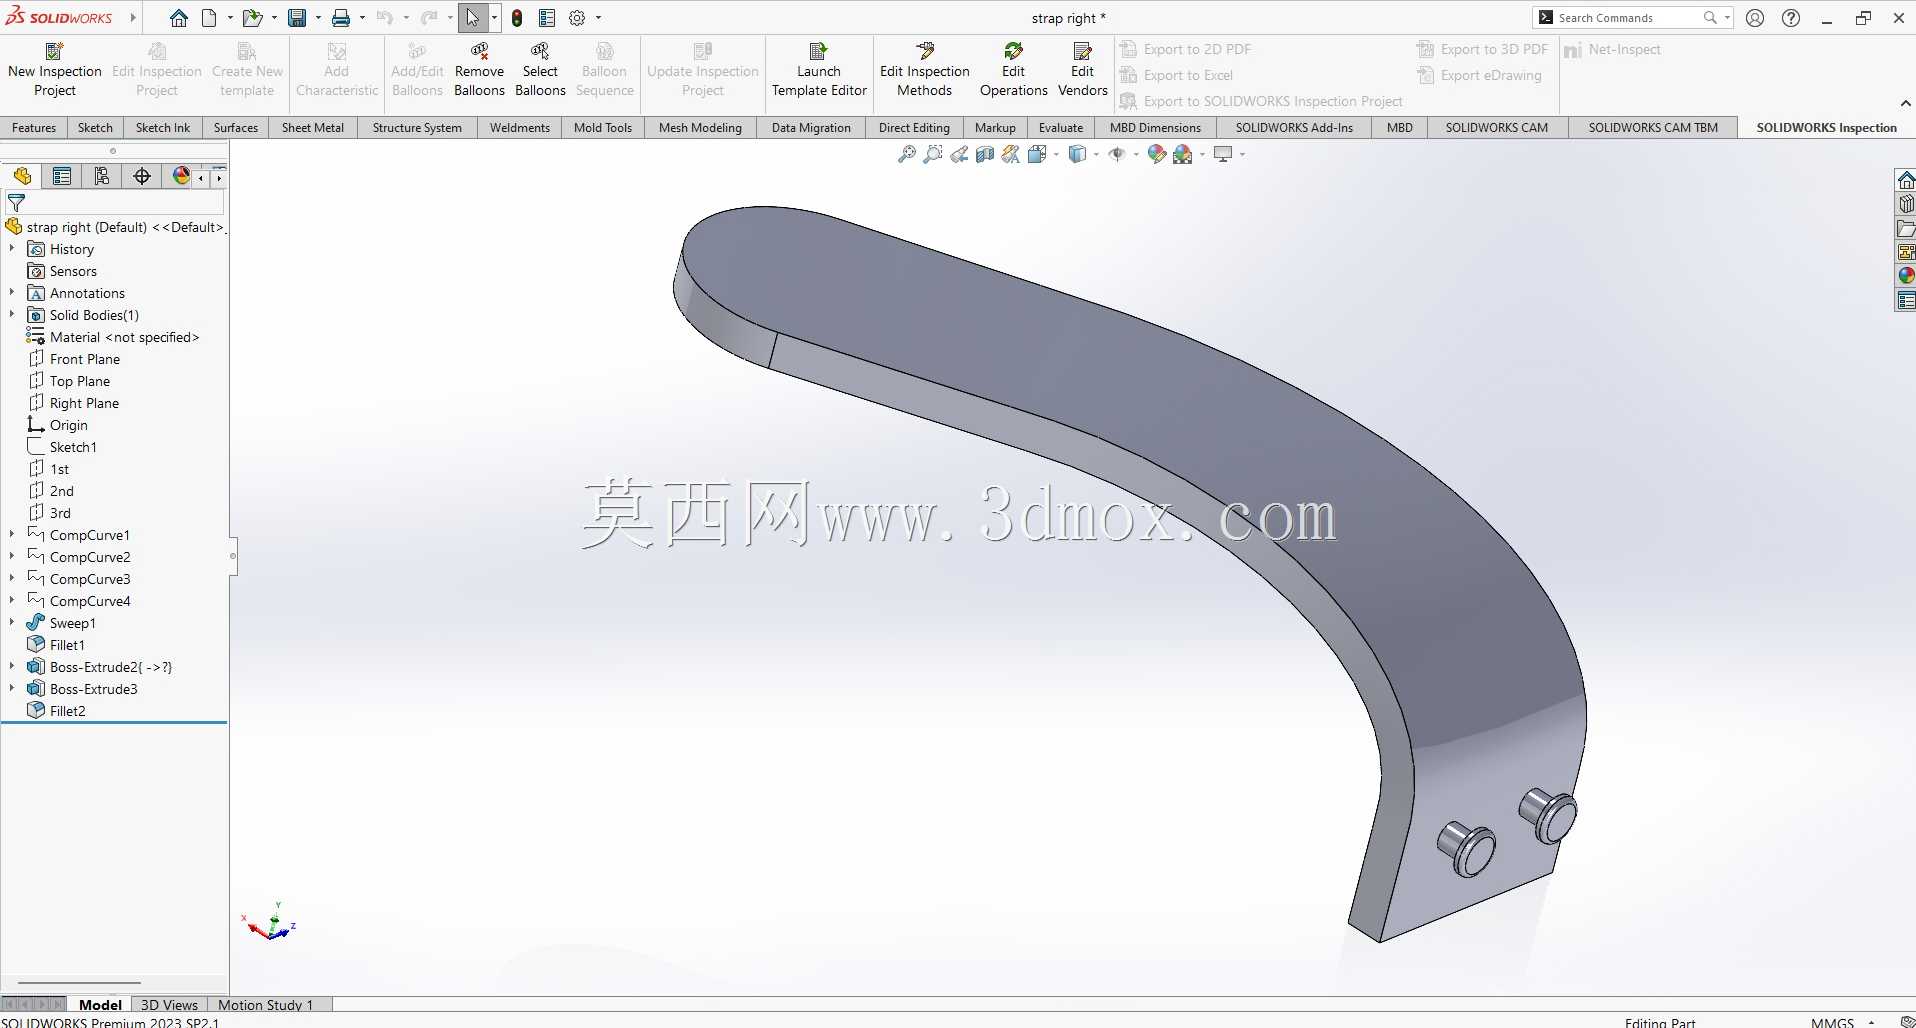
Task: Switch to FeatureManager design tree tab icon
Action: pyautogui.click(x=22, y=176)
